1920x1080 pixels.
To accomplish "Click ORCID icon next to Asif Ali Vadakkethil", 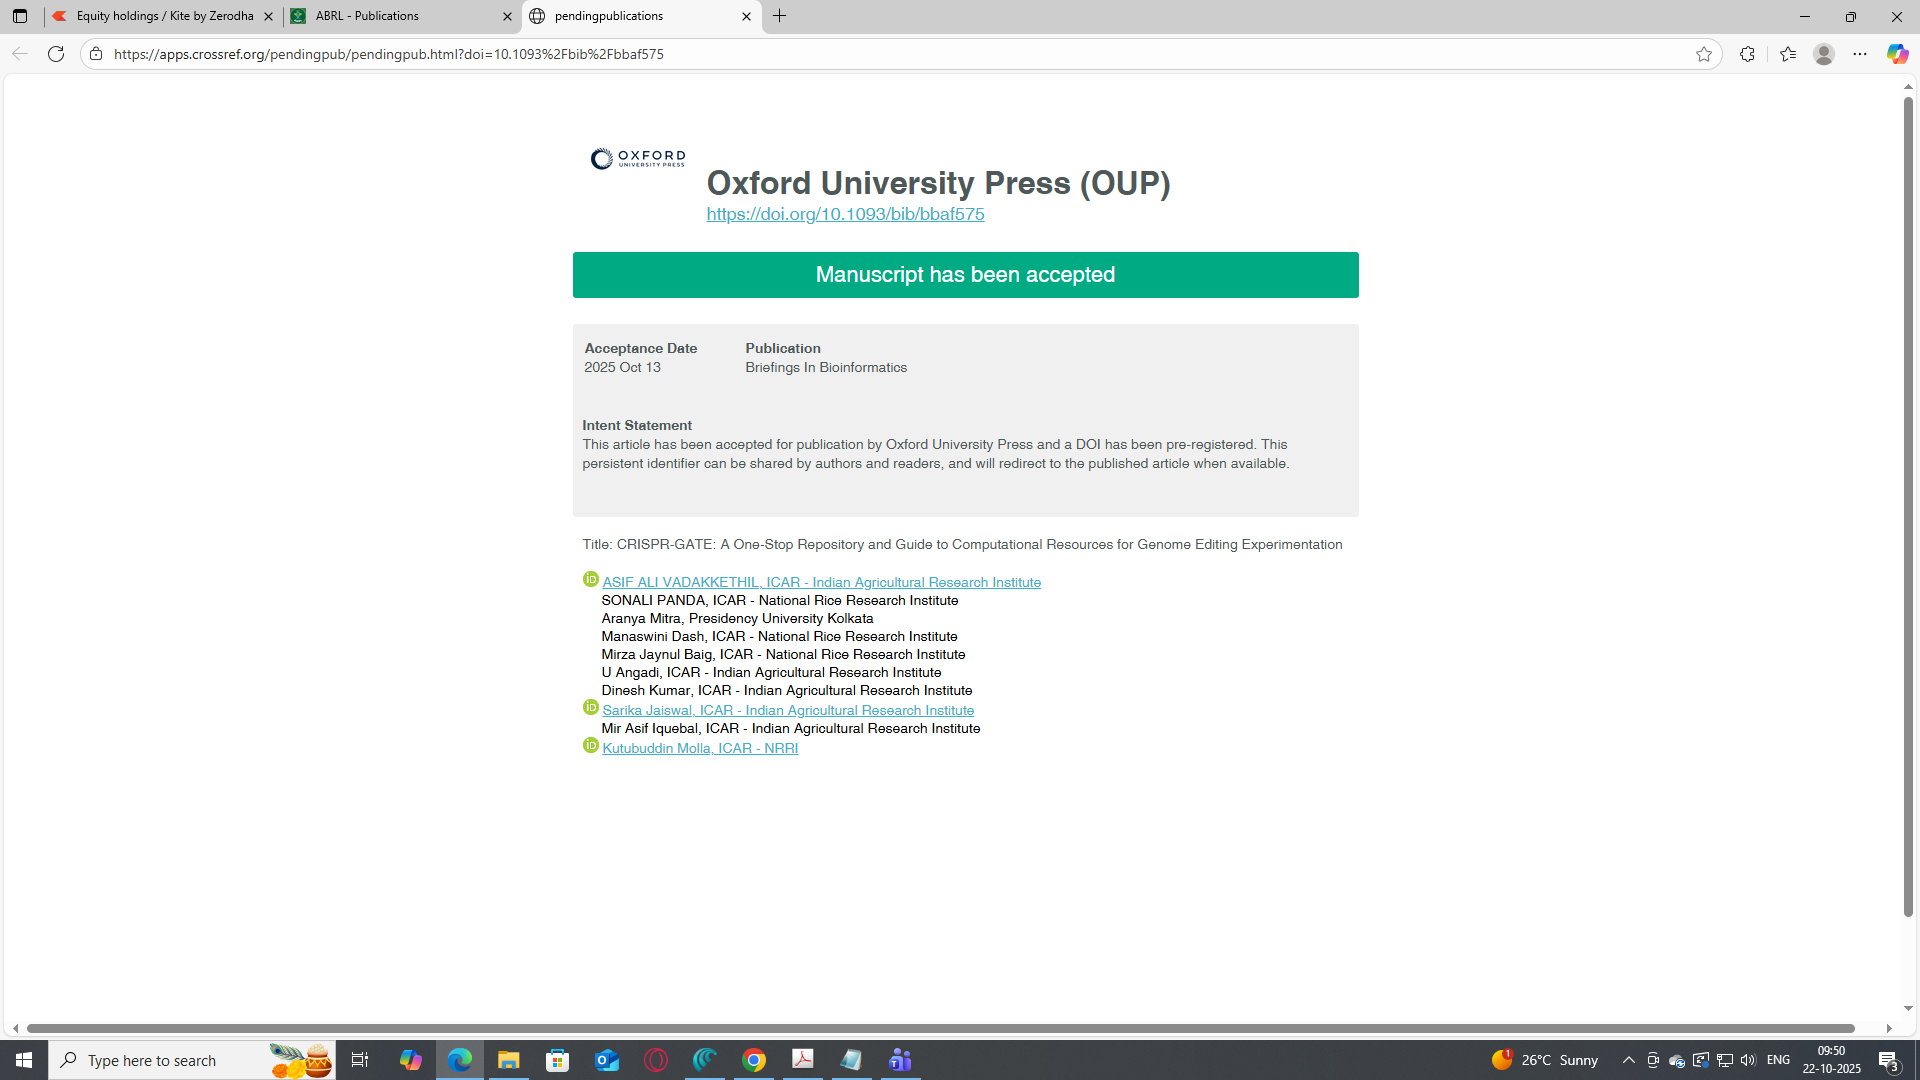I will [x=591, y=580].
